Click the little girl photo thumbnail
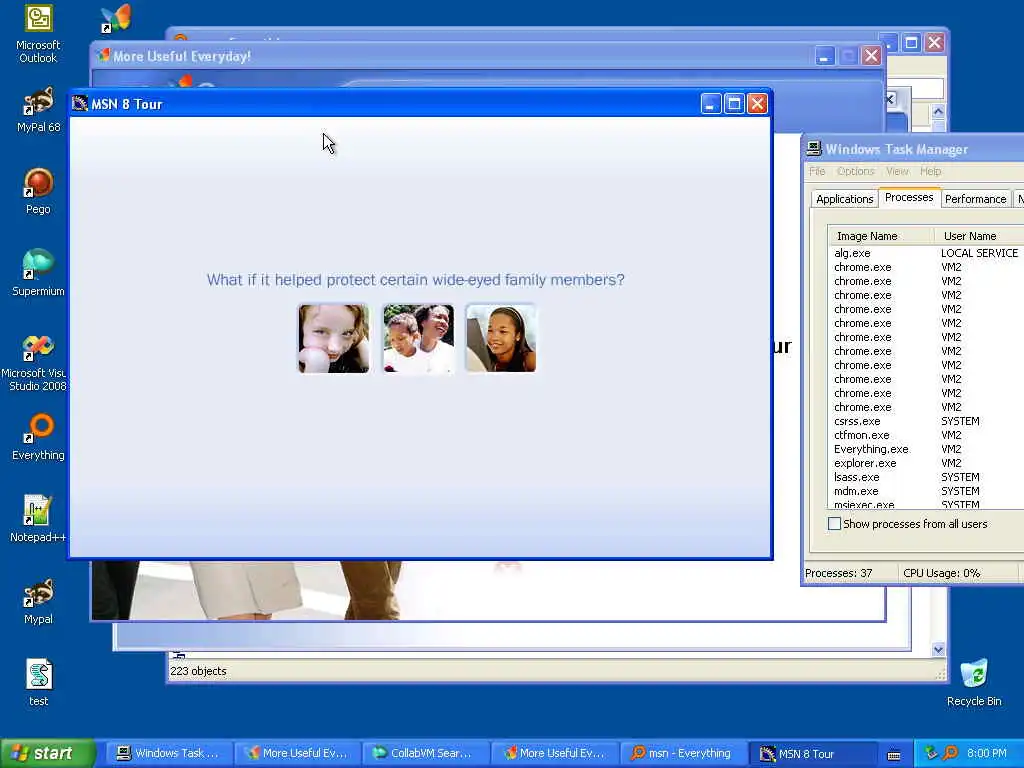This screenshot has width=1024, height=768. pos(334,338)
